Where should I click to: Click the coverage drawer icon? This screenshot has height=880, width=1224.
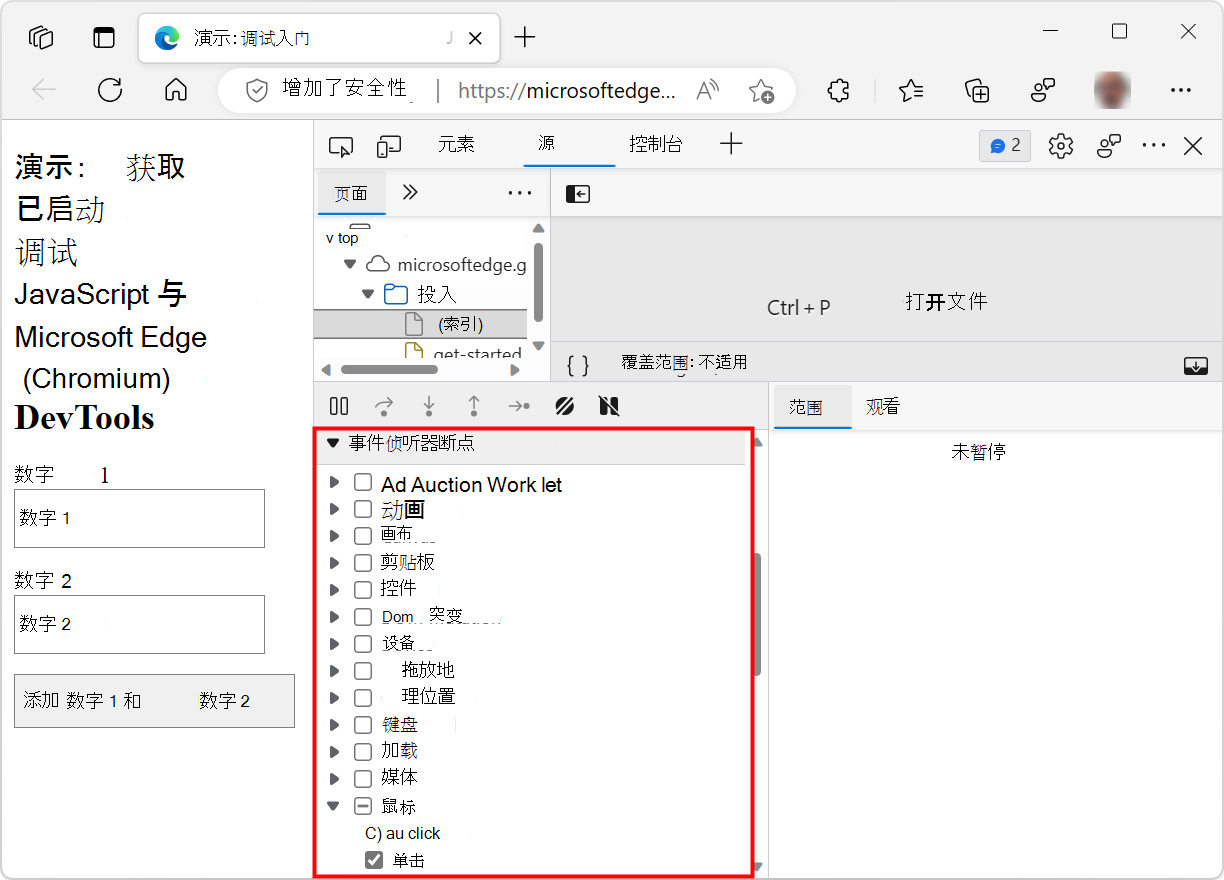click(x=1196, y=366)
